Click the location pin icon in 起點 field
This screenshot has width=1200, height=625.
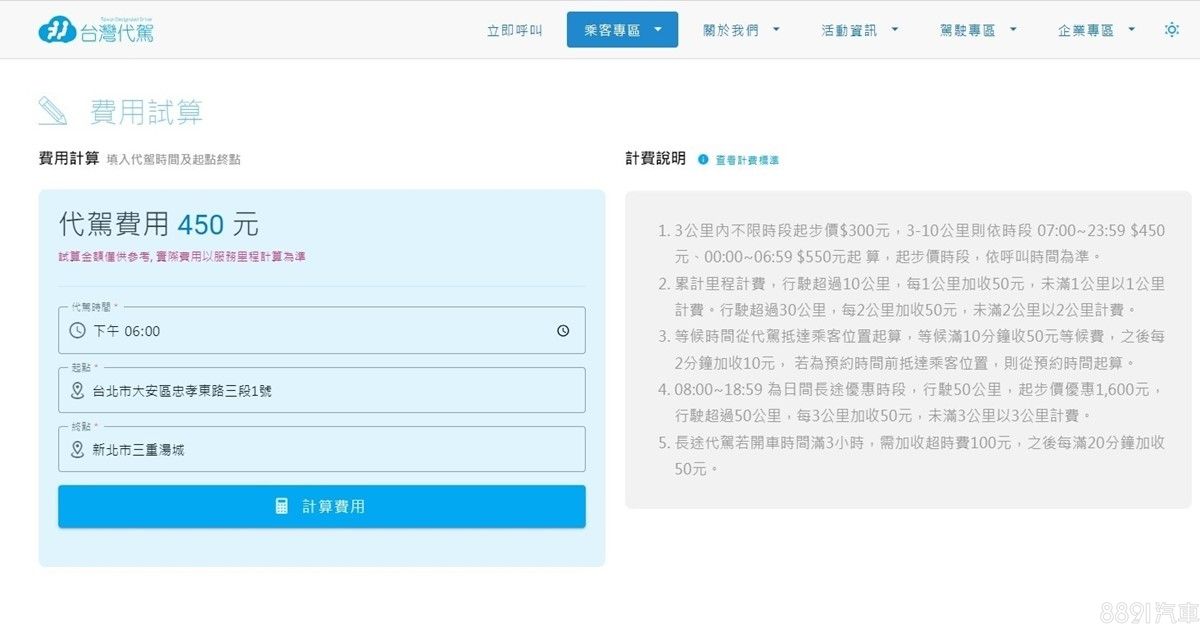78,391
